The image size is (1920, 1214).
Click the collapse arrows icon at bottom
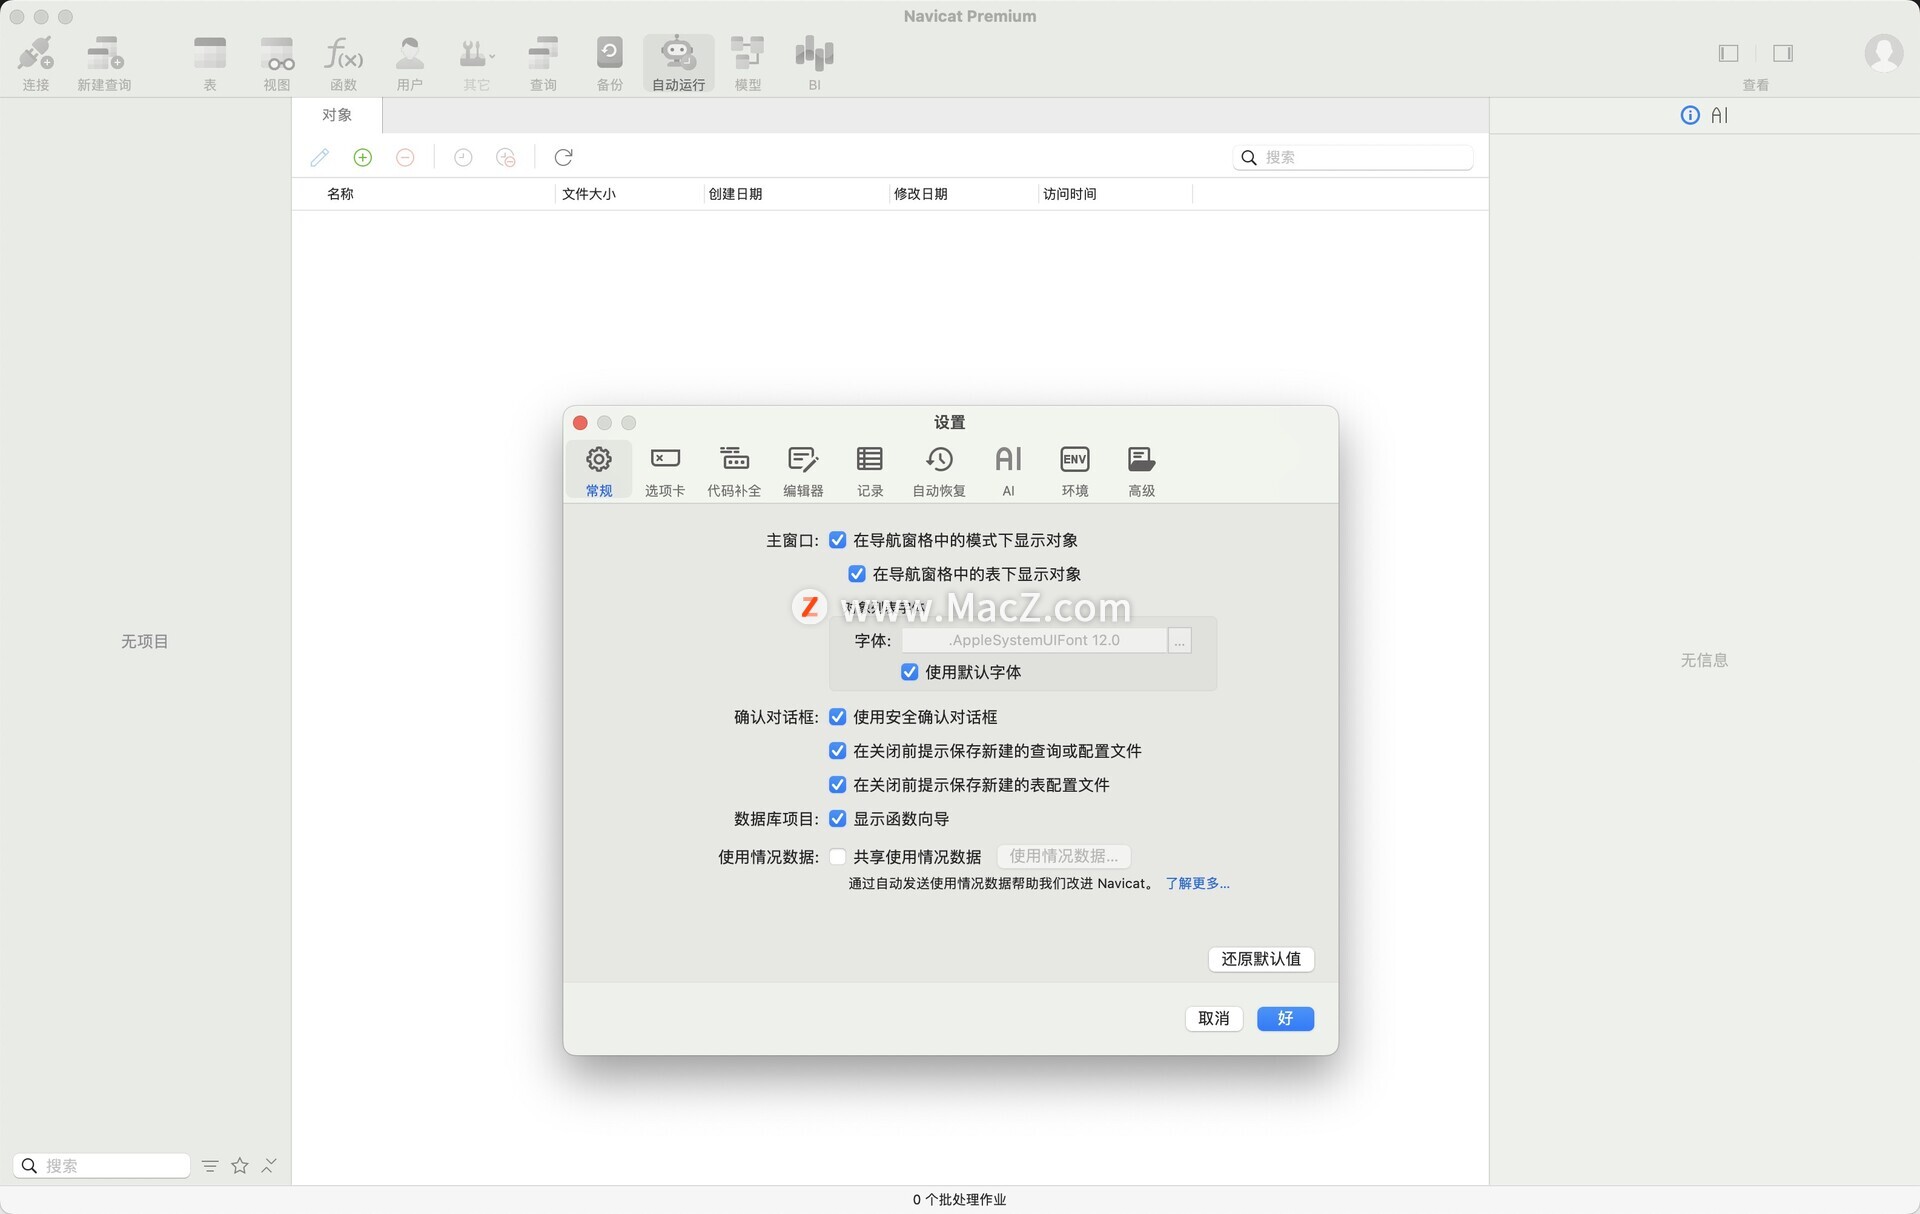[269, 1165]
